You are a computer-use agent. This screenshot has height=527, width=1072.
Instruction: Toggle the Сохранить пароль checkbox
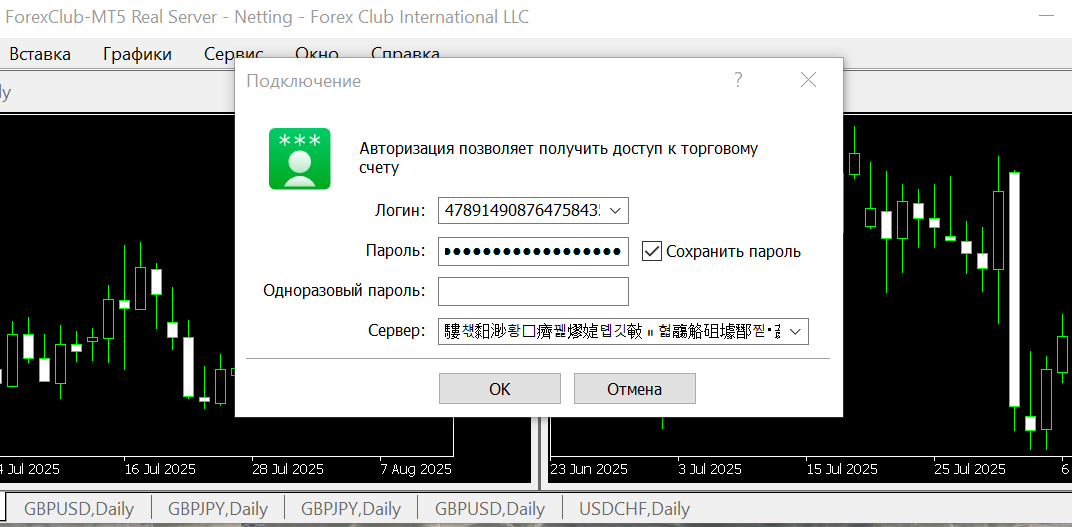pyautogui.click(x=652, y=252)
